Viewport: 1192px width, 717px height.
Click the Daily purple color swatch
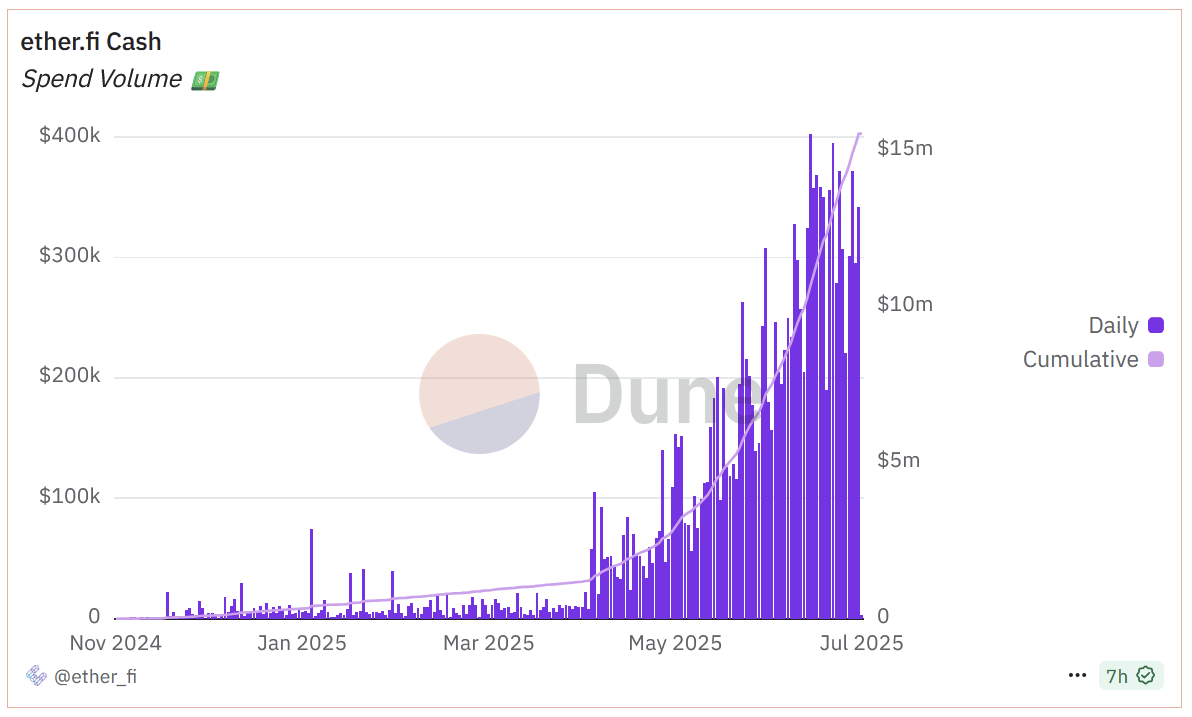tap(1156, 325)
